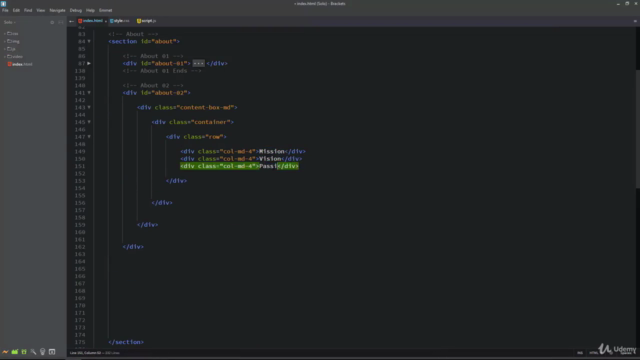Screen dimensions: 640x360
Task: Click the split view icon in sidebar header
Action: point(61,22)
